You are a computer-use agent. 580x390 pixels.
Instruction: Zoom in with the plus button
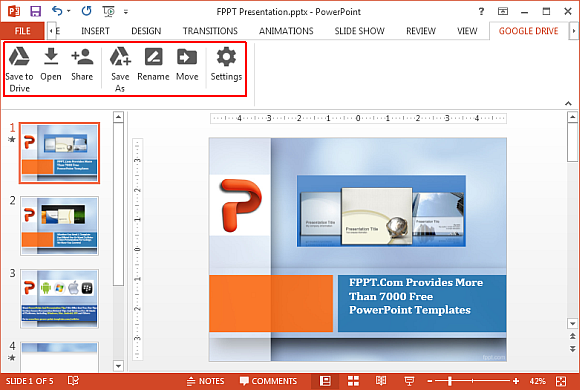coord(516,381)
